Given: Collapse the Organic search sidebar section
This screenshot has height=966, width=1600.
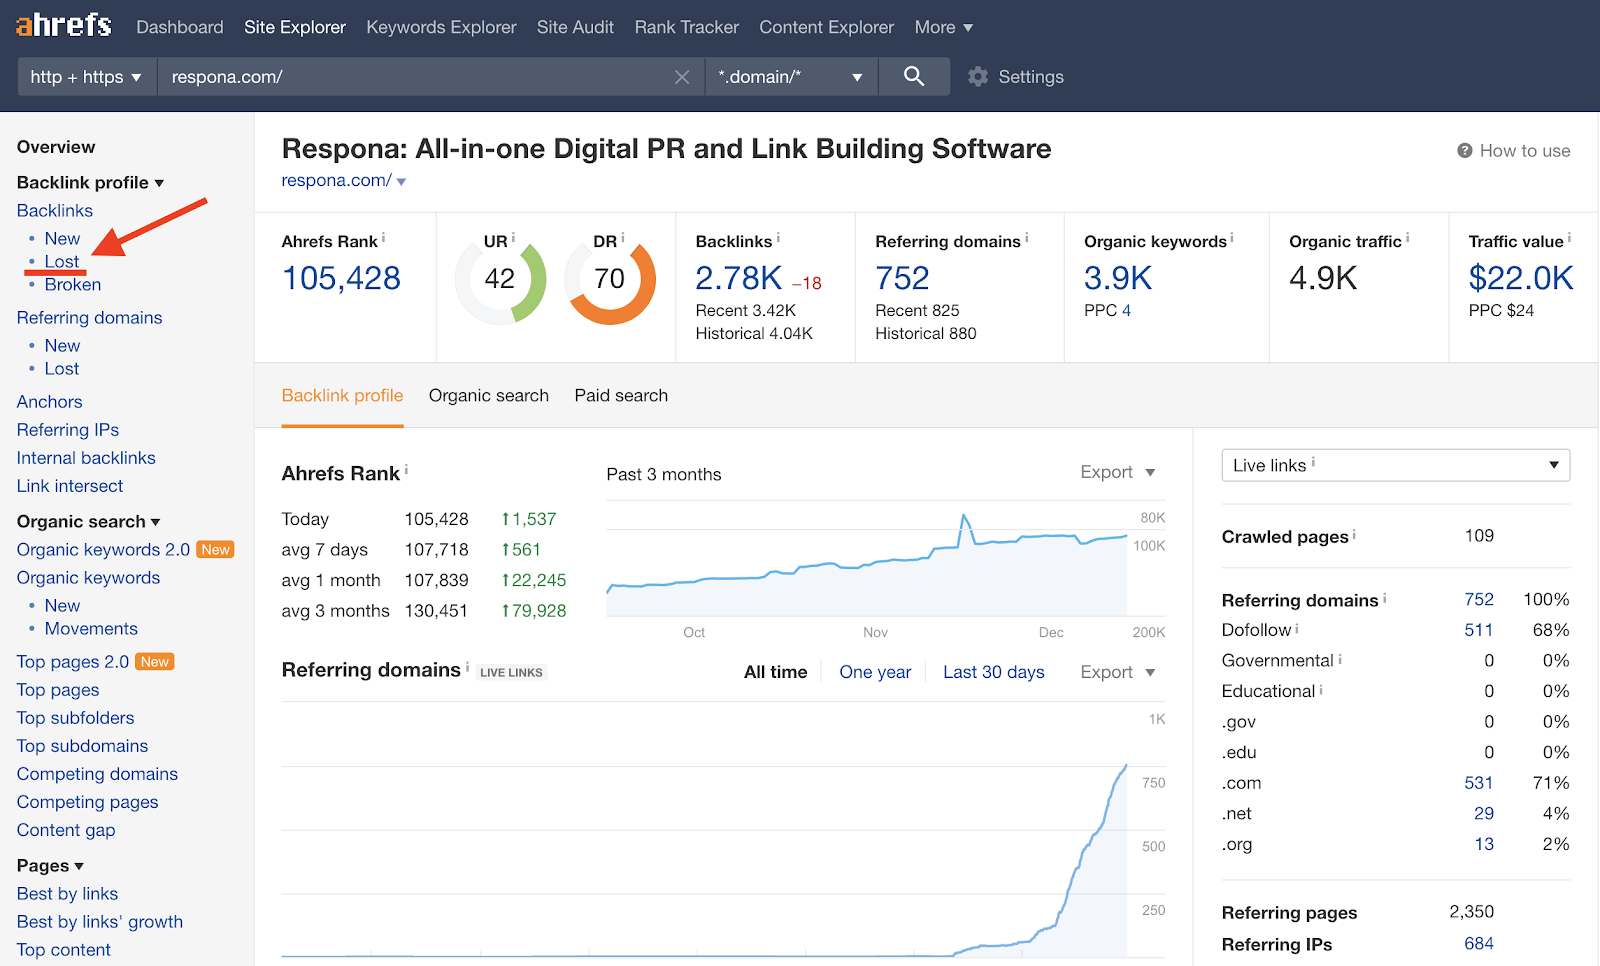Looking at the screenshot, I should point(155,522).
